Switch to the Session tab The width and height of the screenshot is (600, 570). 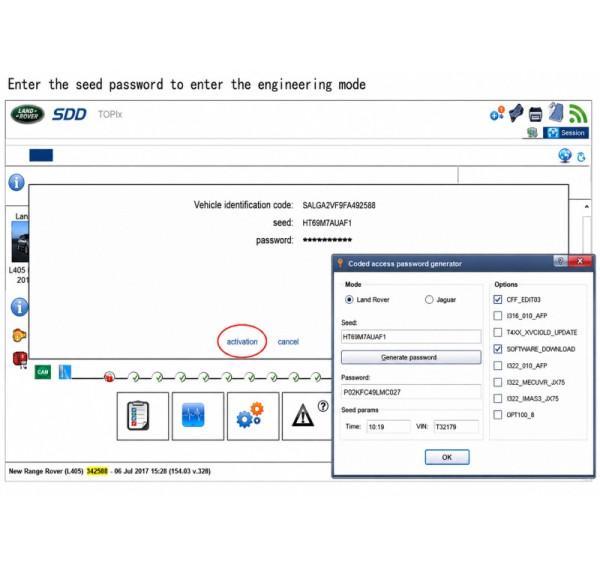(566, 133)
